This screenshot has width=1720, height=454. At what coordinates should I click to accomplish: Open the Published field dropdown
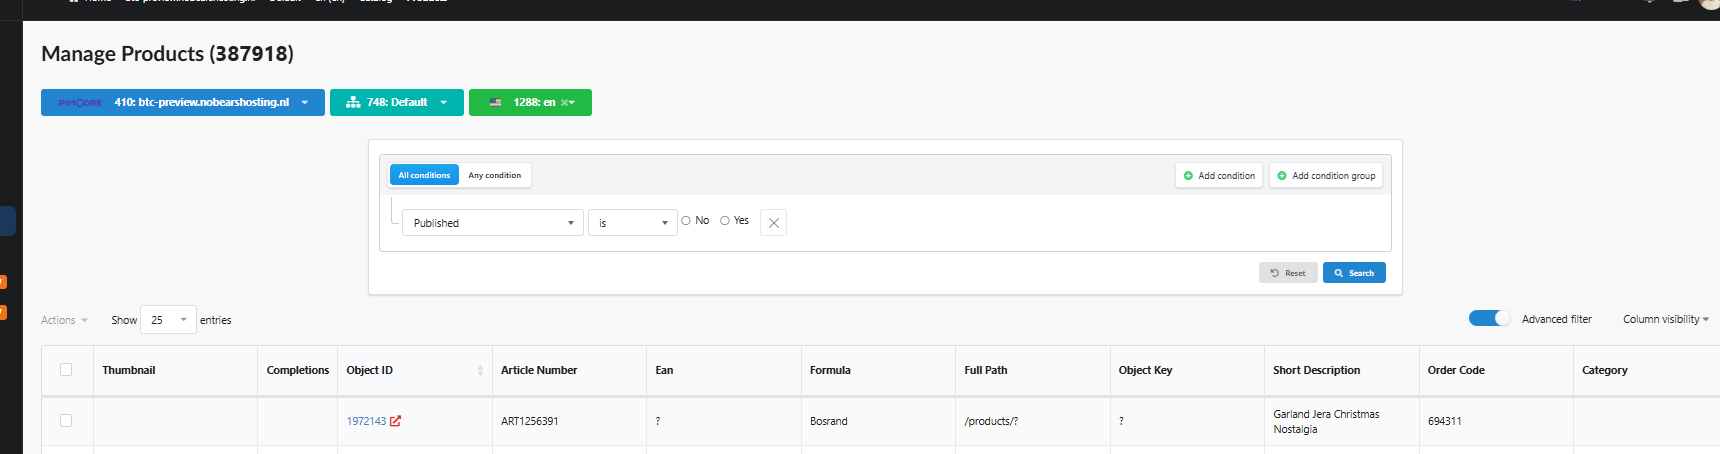(x=493, y=222)
